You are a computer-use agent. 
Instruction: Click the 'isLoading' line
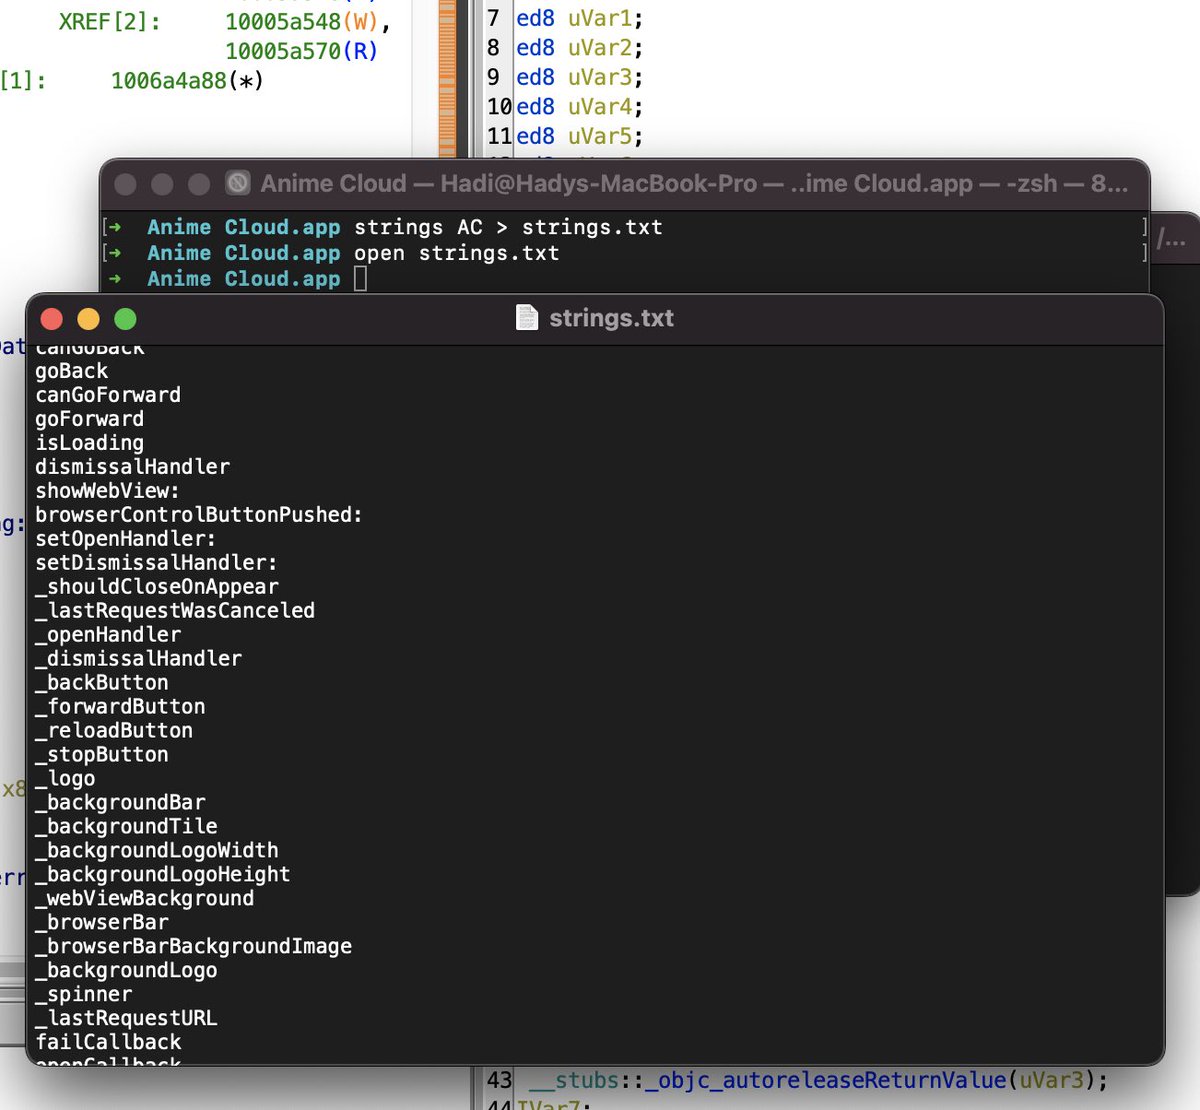(x=89, y=443)
